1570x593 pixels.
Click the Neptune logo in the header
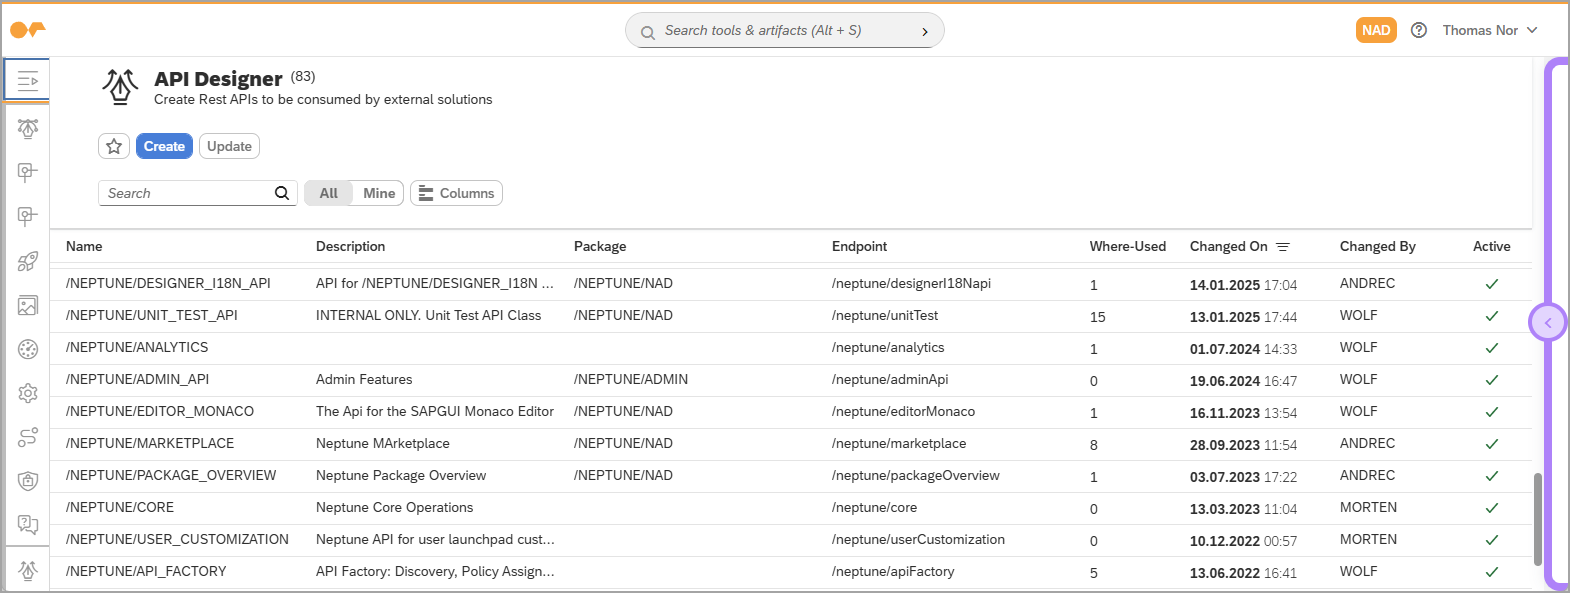[x=27, y=30]
